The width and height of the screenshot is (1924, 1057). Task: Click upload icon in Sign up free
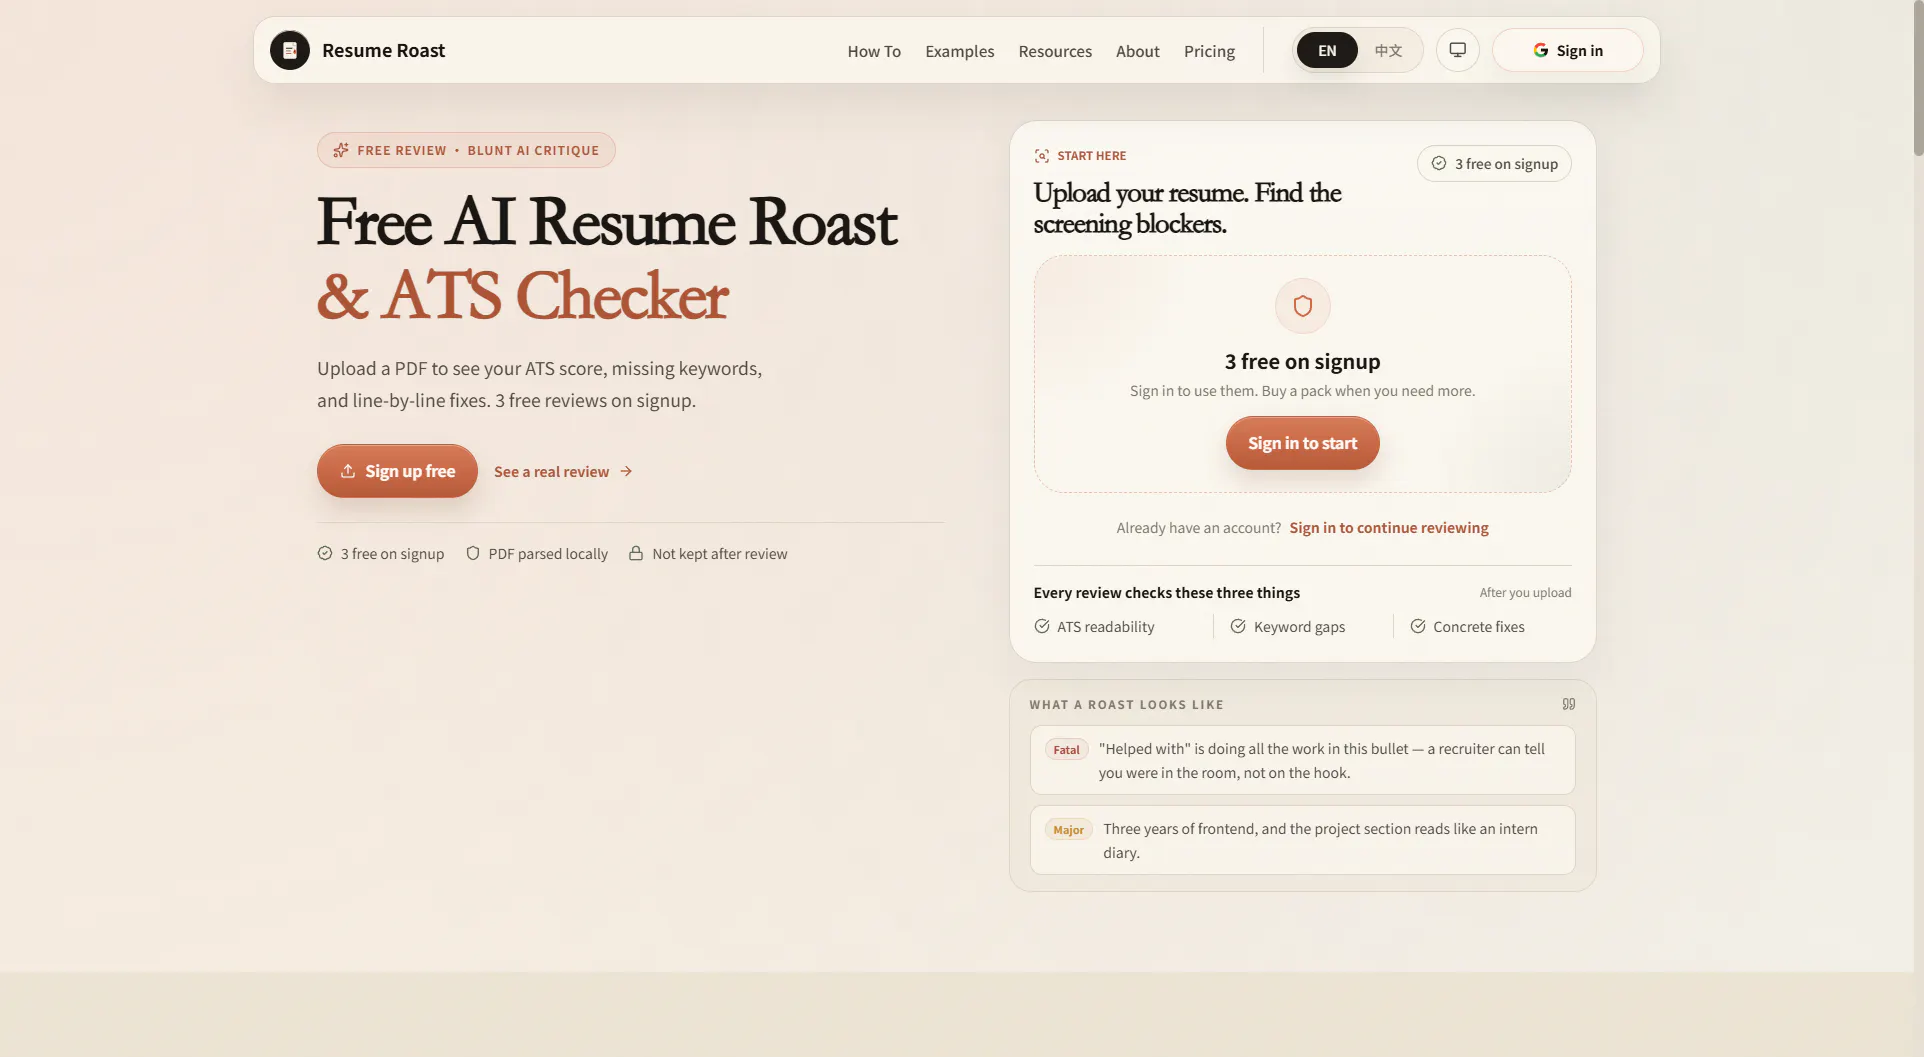click(x=348, y=471)
